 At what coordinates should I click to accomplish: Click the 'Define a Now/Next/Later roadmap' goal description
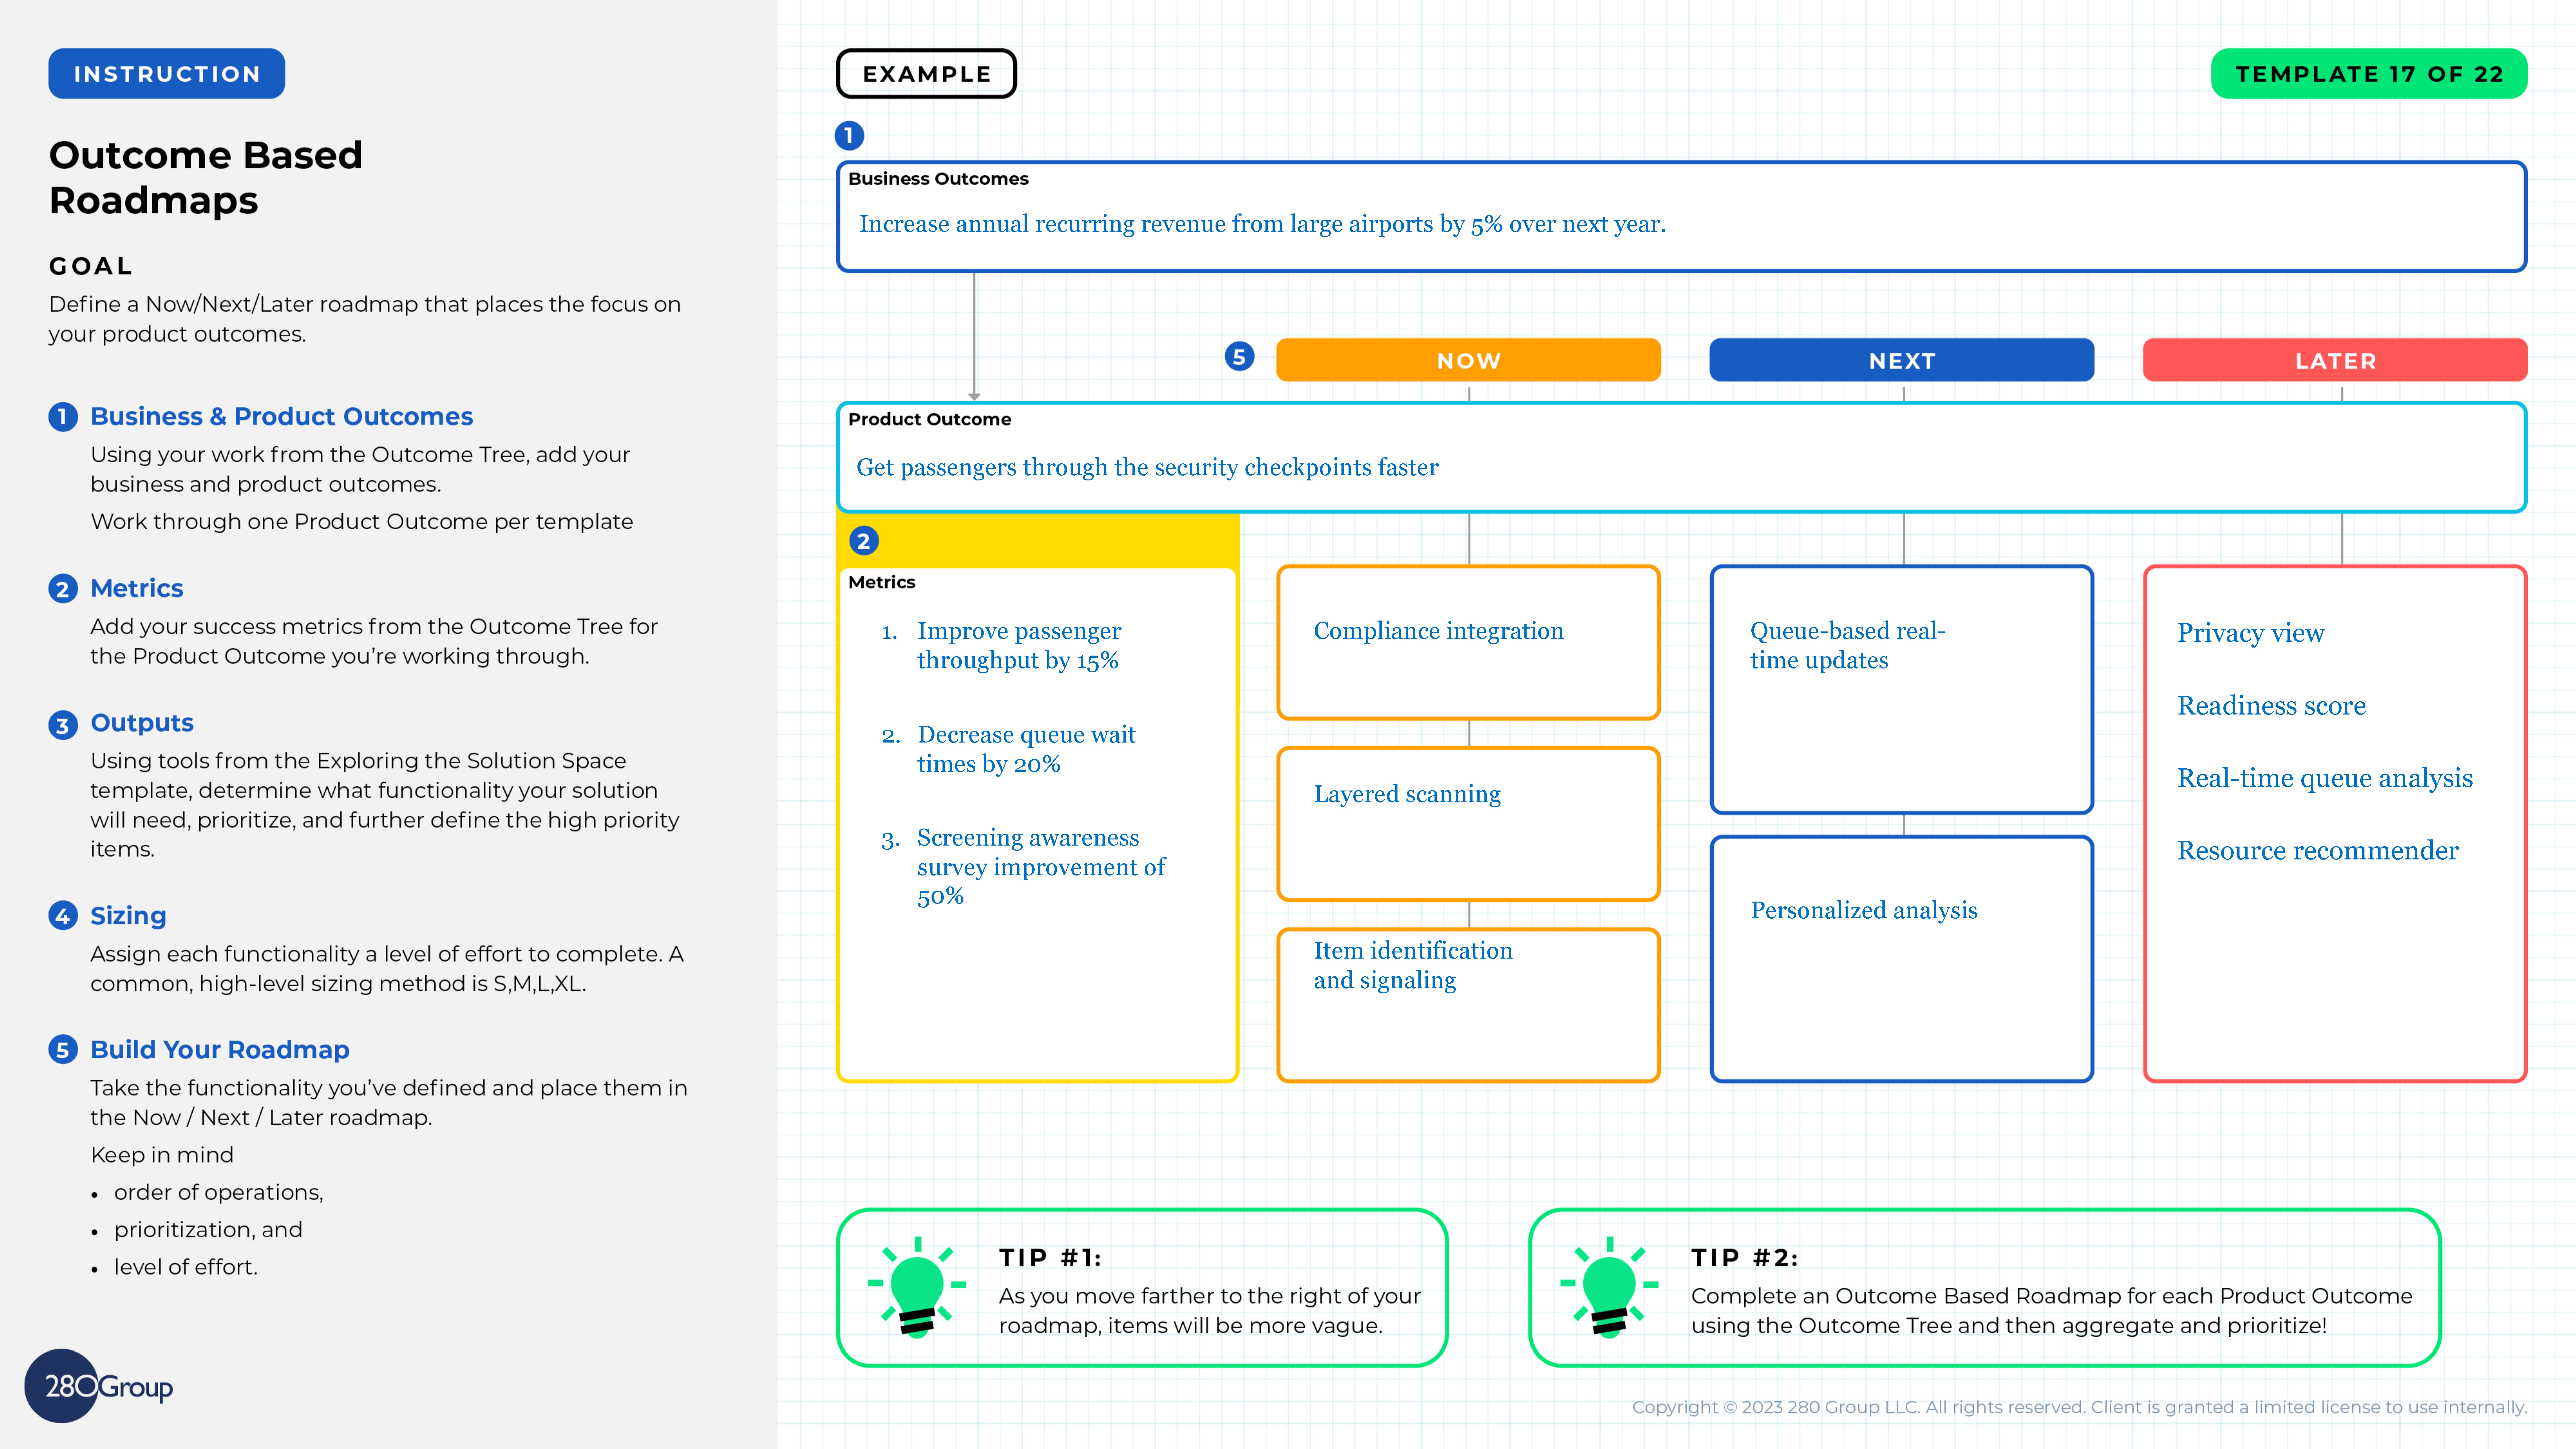coord(365,319)
